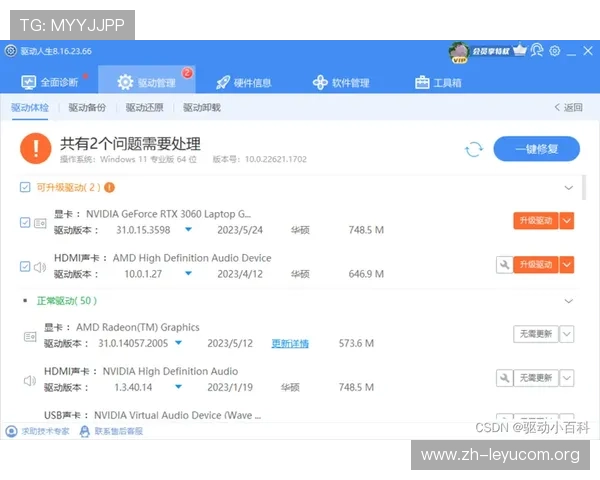Click the wrench tool for AMD HDMI audio
The image size is (600, 480).
click(504, 264)
